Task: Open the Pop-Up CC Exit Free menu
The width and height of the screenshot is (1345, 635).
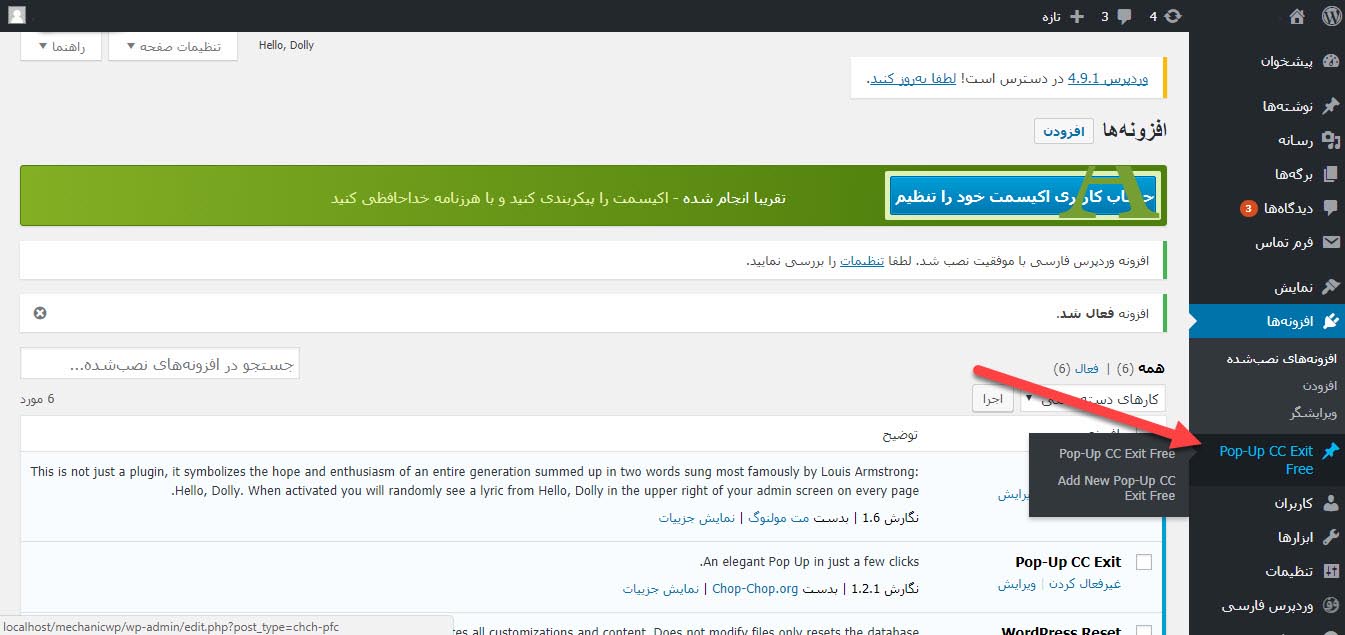Action: click(x=1267, y=460)
